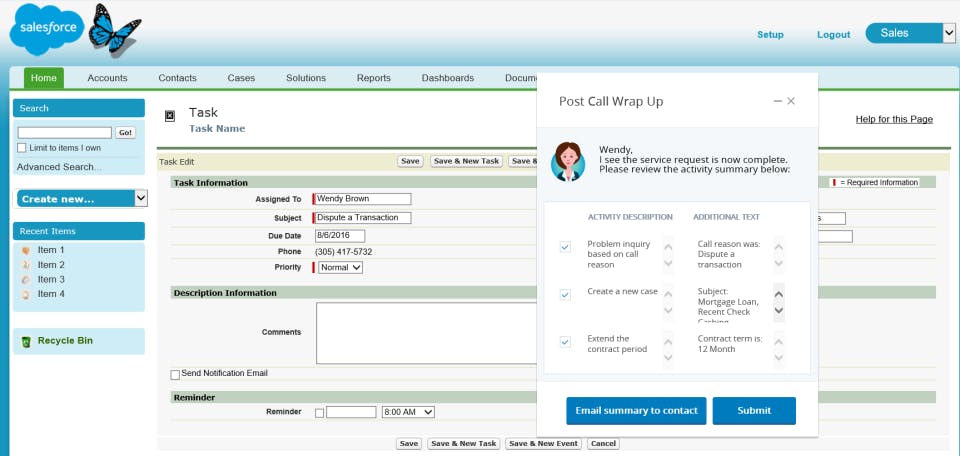The height and width of the screenshot is (456, 960).
Task: Click top Save & New Task button
Action: pyautogui.click(x=466, y=161)
